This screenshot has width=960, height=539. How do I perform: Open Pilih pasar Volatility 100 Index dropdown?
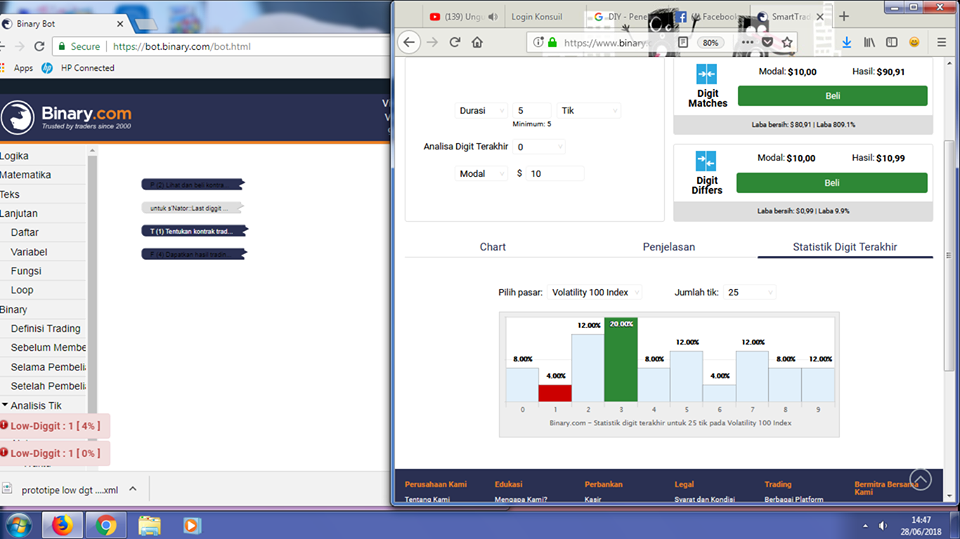click(594, 292)
